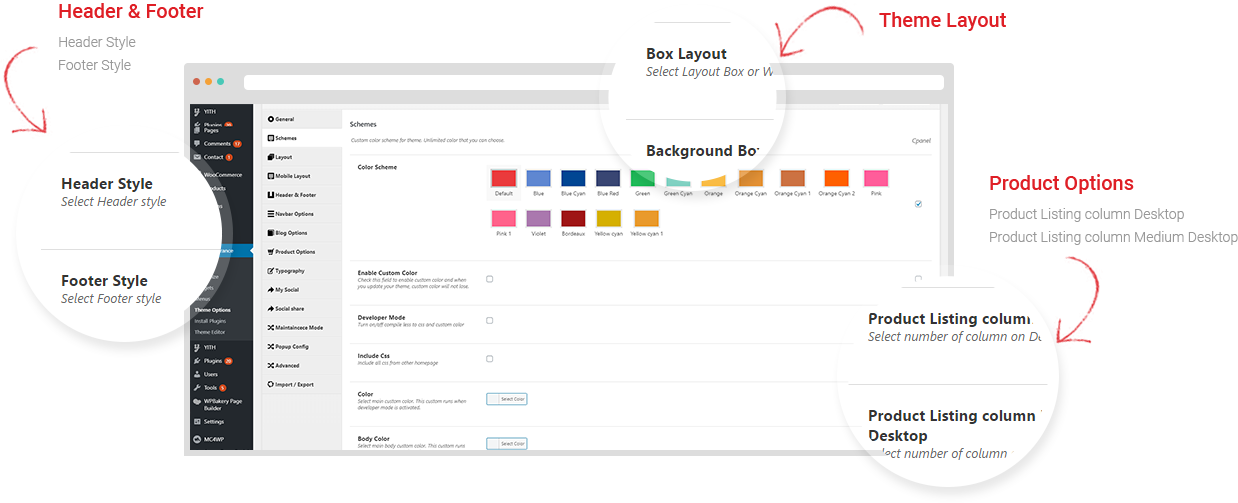This screenshot has height=503, width=1238.
Task: Open the WPBakery Page Builder menu
Action: click(x=221, y=404)
